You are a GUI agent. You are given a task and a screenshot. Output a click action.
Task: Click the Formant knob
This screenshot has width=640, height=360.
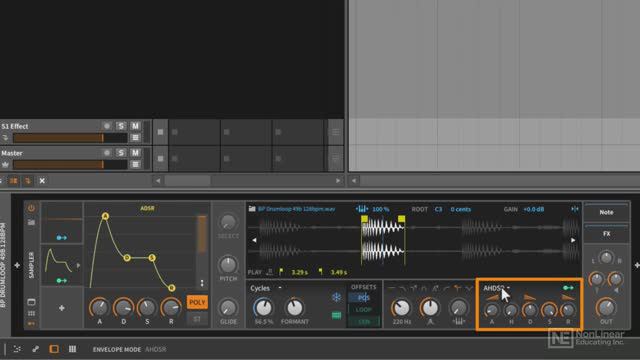[x=294, y=307]
